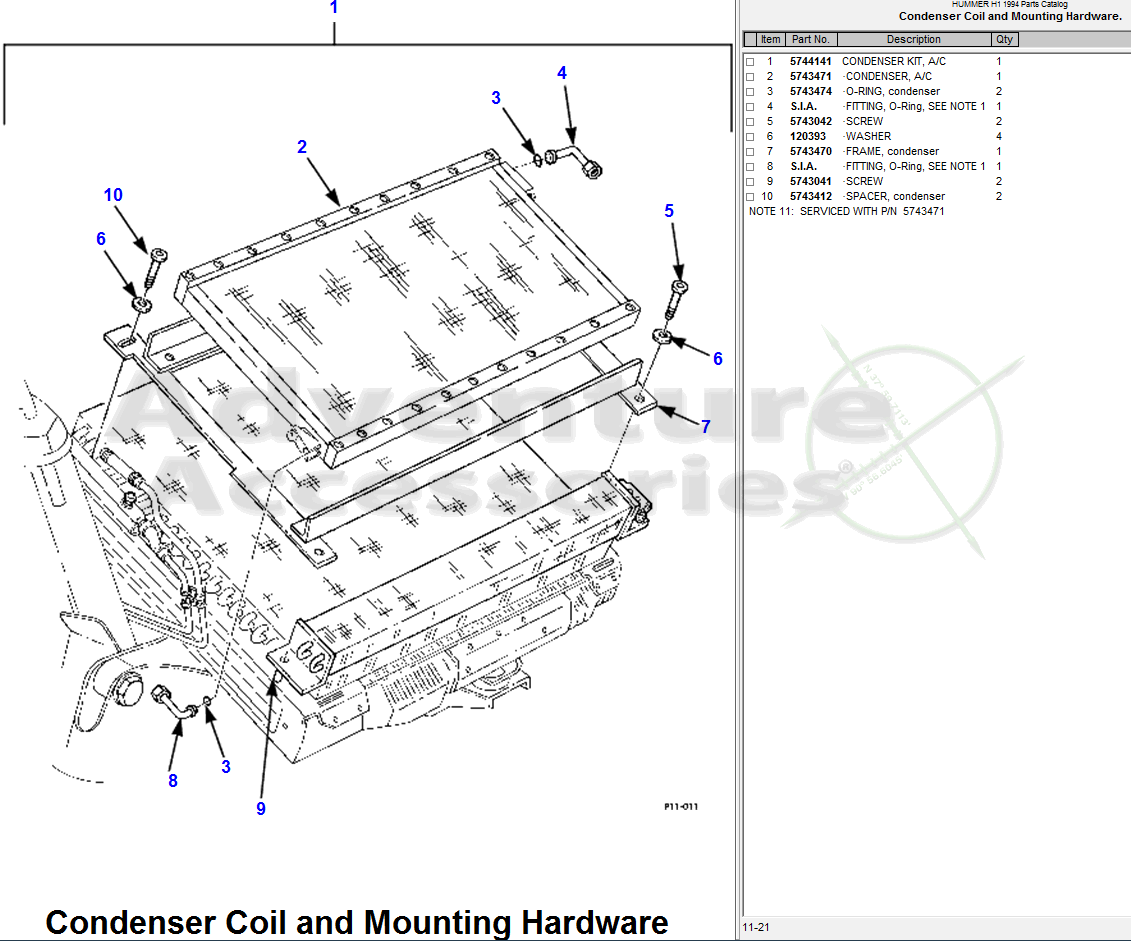Click callout 3 beside callout 8

coord(226,767)
